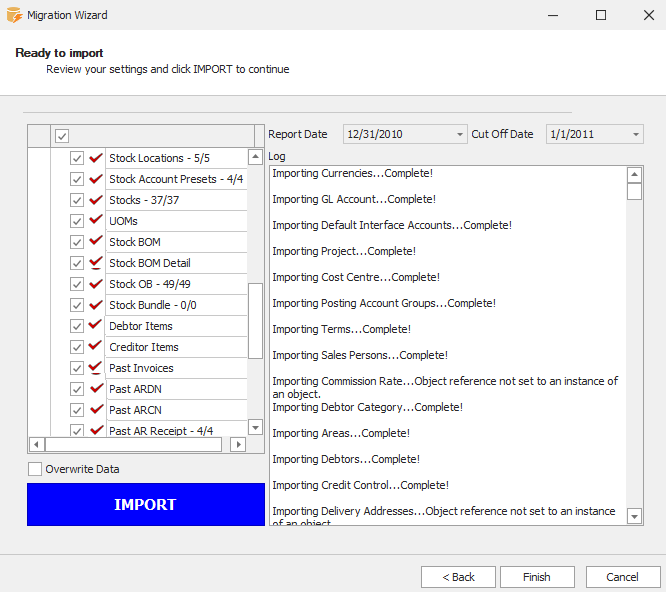
Task: Click the item list vertical scrollbar thumb
Action: point(255,321)
